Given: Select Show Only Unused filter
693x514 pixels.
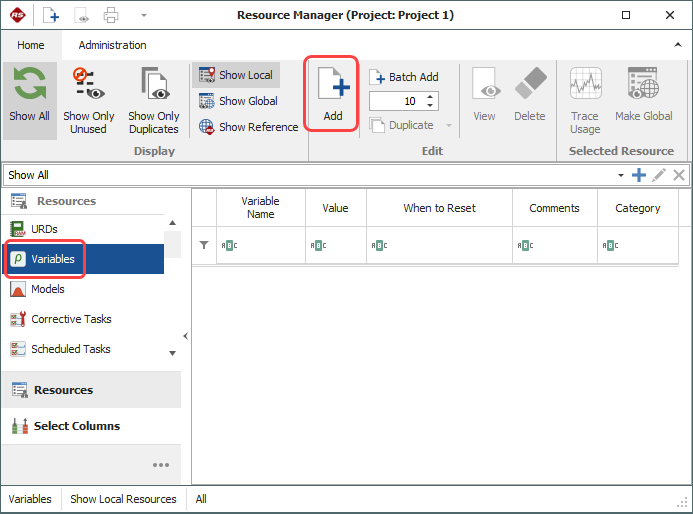Looking at the screenshot, I should (x=88, y=100).
